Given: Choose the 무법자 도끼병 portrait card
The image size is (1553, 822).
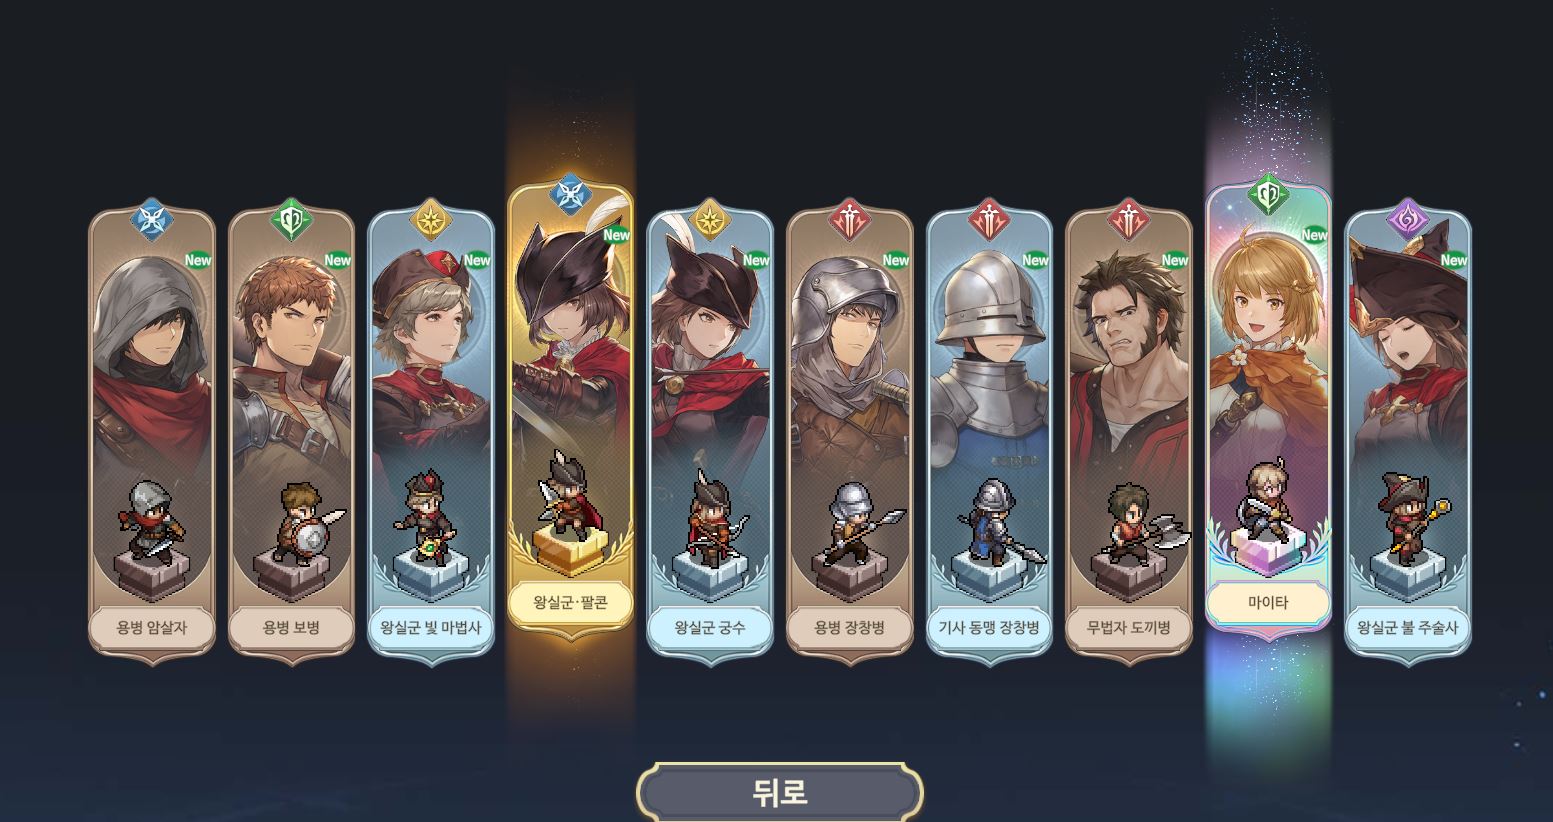Looking at the screenshot, I should point(1129,432).
